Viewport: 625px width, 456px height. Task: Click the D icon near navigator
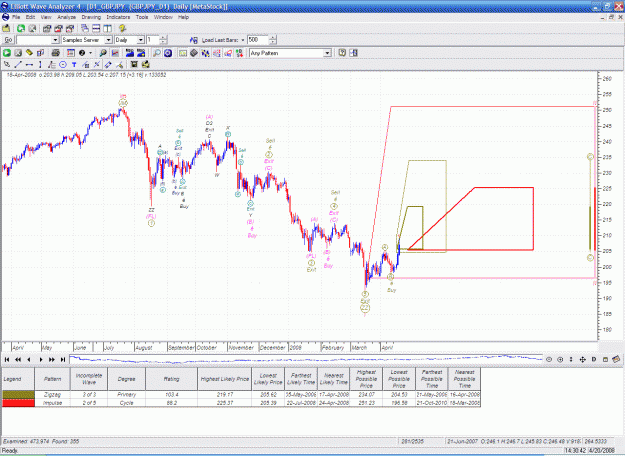pyautogui.click(x=594, y=360)
